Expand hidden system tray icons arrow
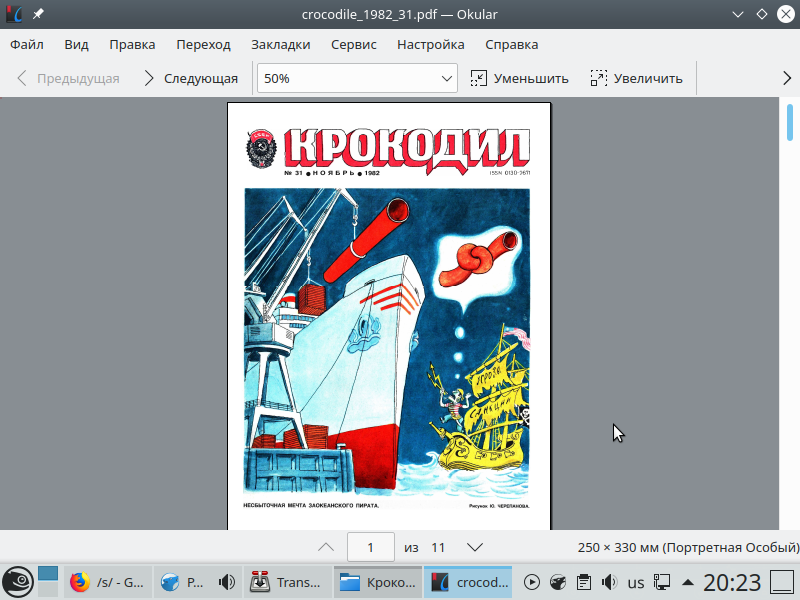The height and width of the screenshot is (600, 800). (688, 582)
